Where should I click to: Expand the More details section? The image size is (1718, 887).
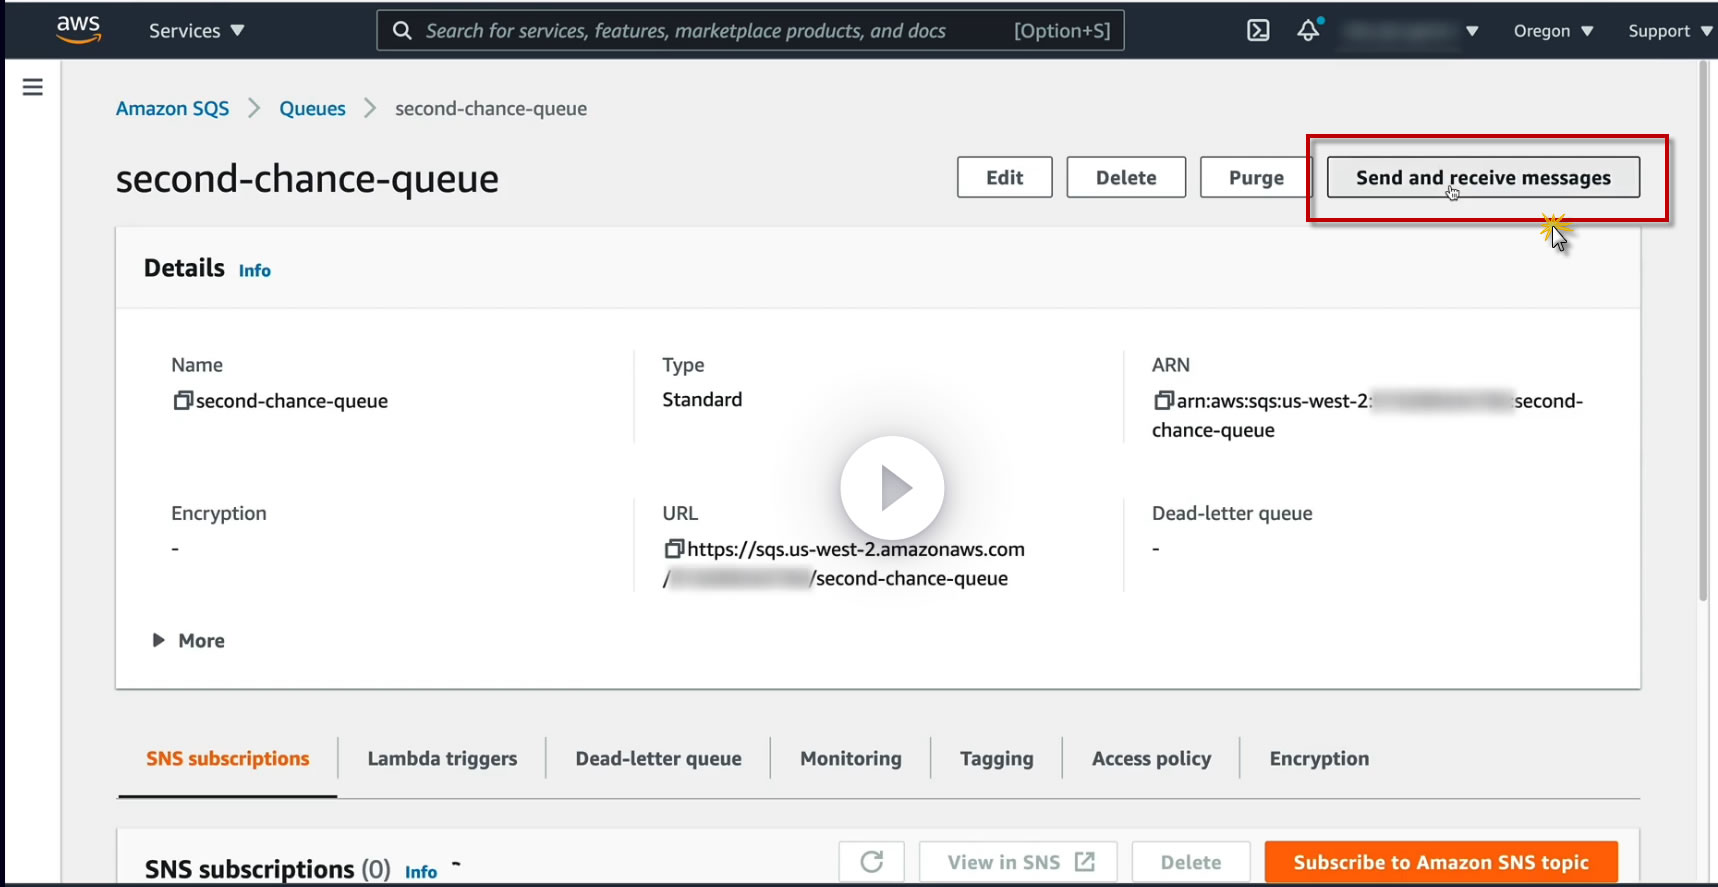point(188,640)
